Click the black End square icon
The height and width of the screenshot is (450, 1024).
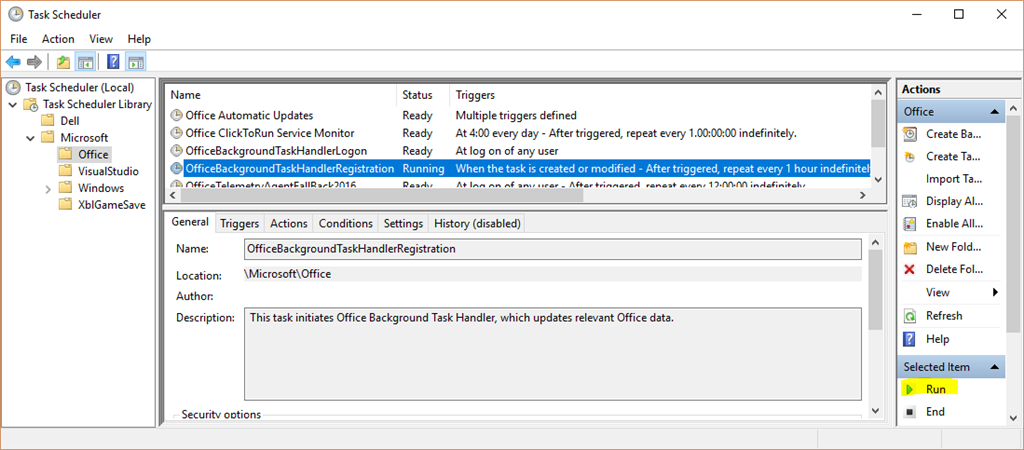click(909, 412)
